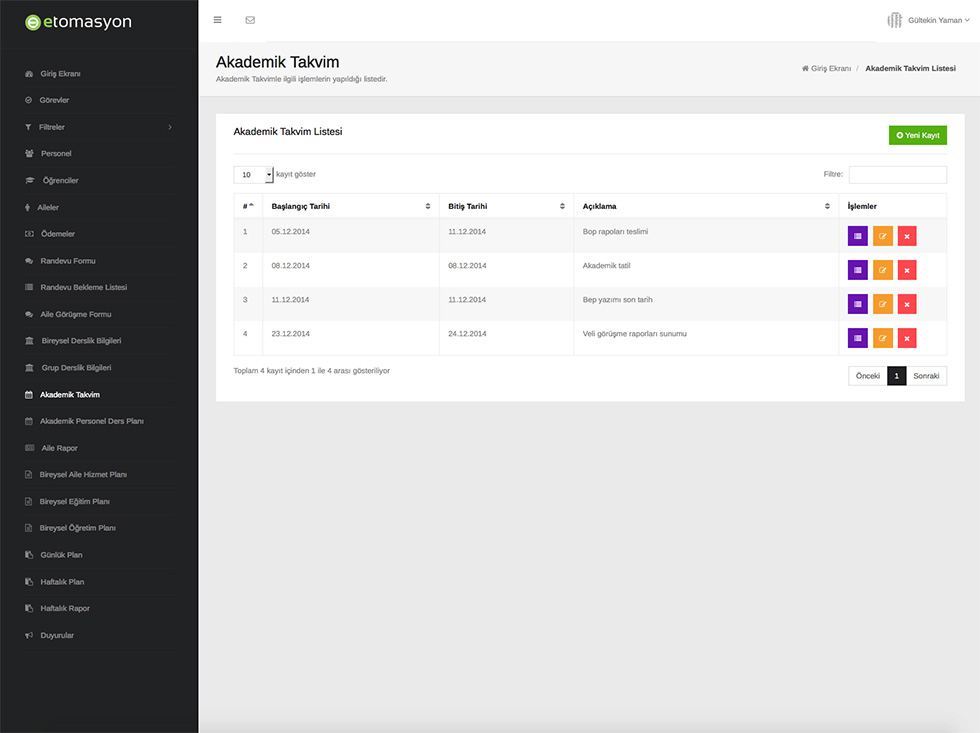Click the purple details icon for Akademik tatil
This screenshot has width=980, height=733.
[x=858, y=270]
